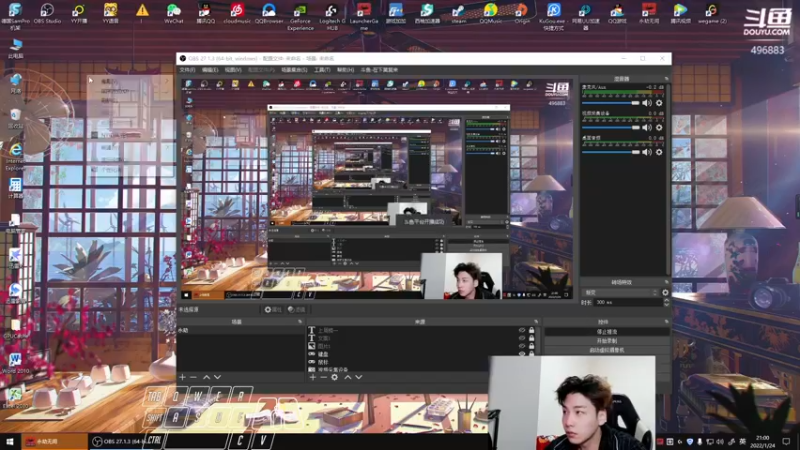Click the Start Virtual Camera button
The width and height of the screenshot is (800, 450).
coord(607,350)
